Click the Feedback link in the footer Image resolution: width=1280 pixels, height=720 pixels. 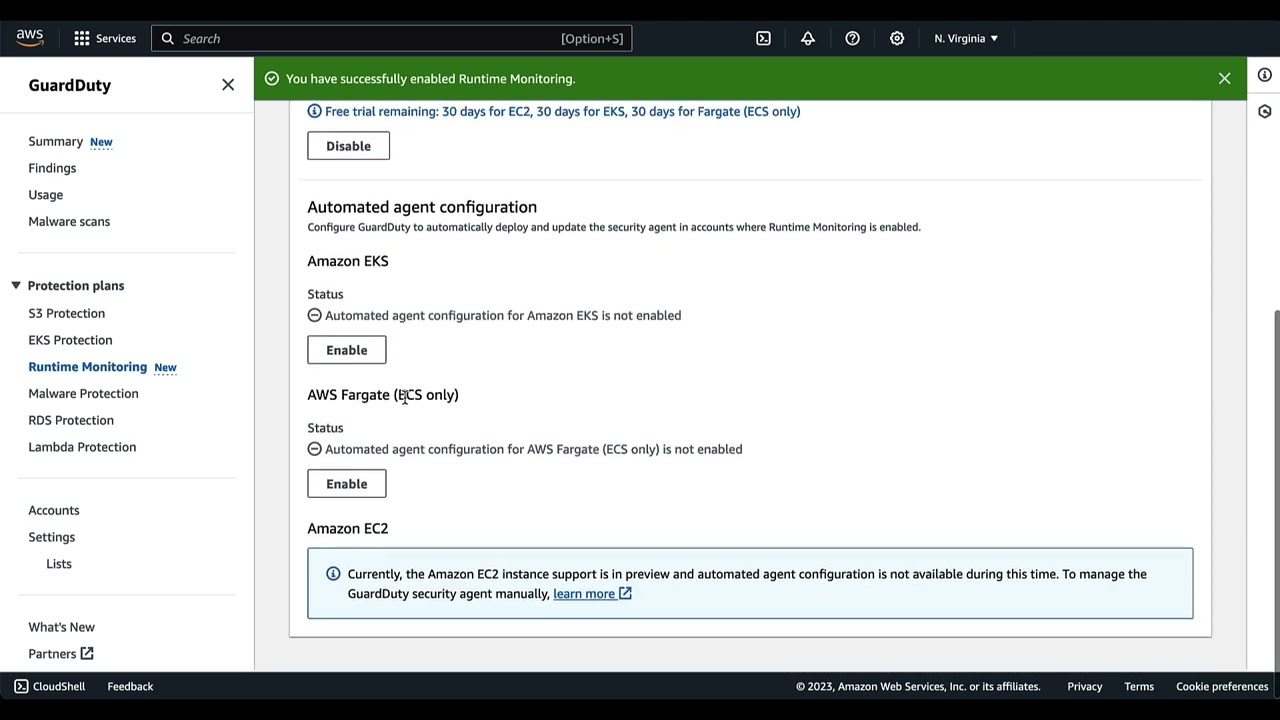pyautogui.click(x=130, y=686)
